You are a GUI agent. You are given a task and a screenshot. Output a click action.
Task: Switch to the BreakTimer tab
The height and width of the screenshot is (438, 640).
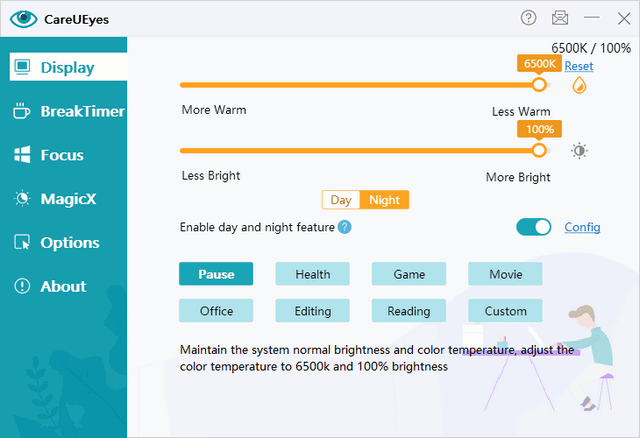68,111
